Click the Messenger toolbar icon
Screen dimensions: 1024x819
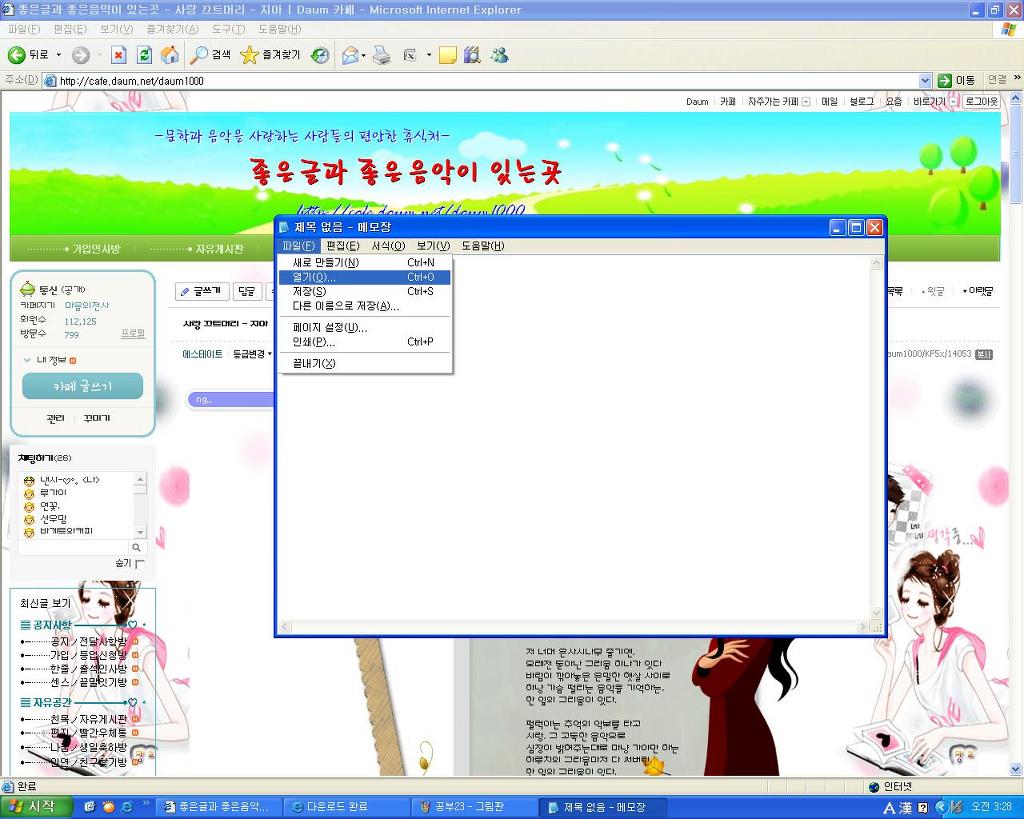point(499,55)
